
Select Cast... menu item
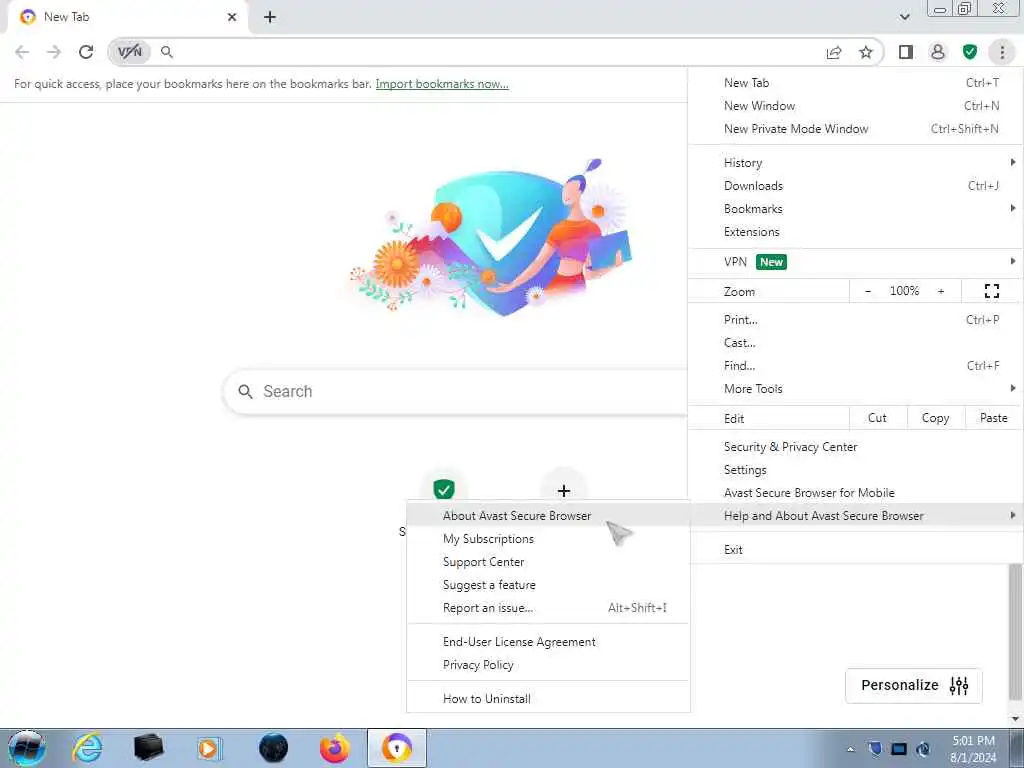pos(855,342)
